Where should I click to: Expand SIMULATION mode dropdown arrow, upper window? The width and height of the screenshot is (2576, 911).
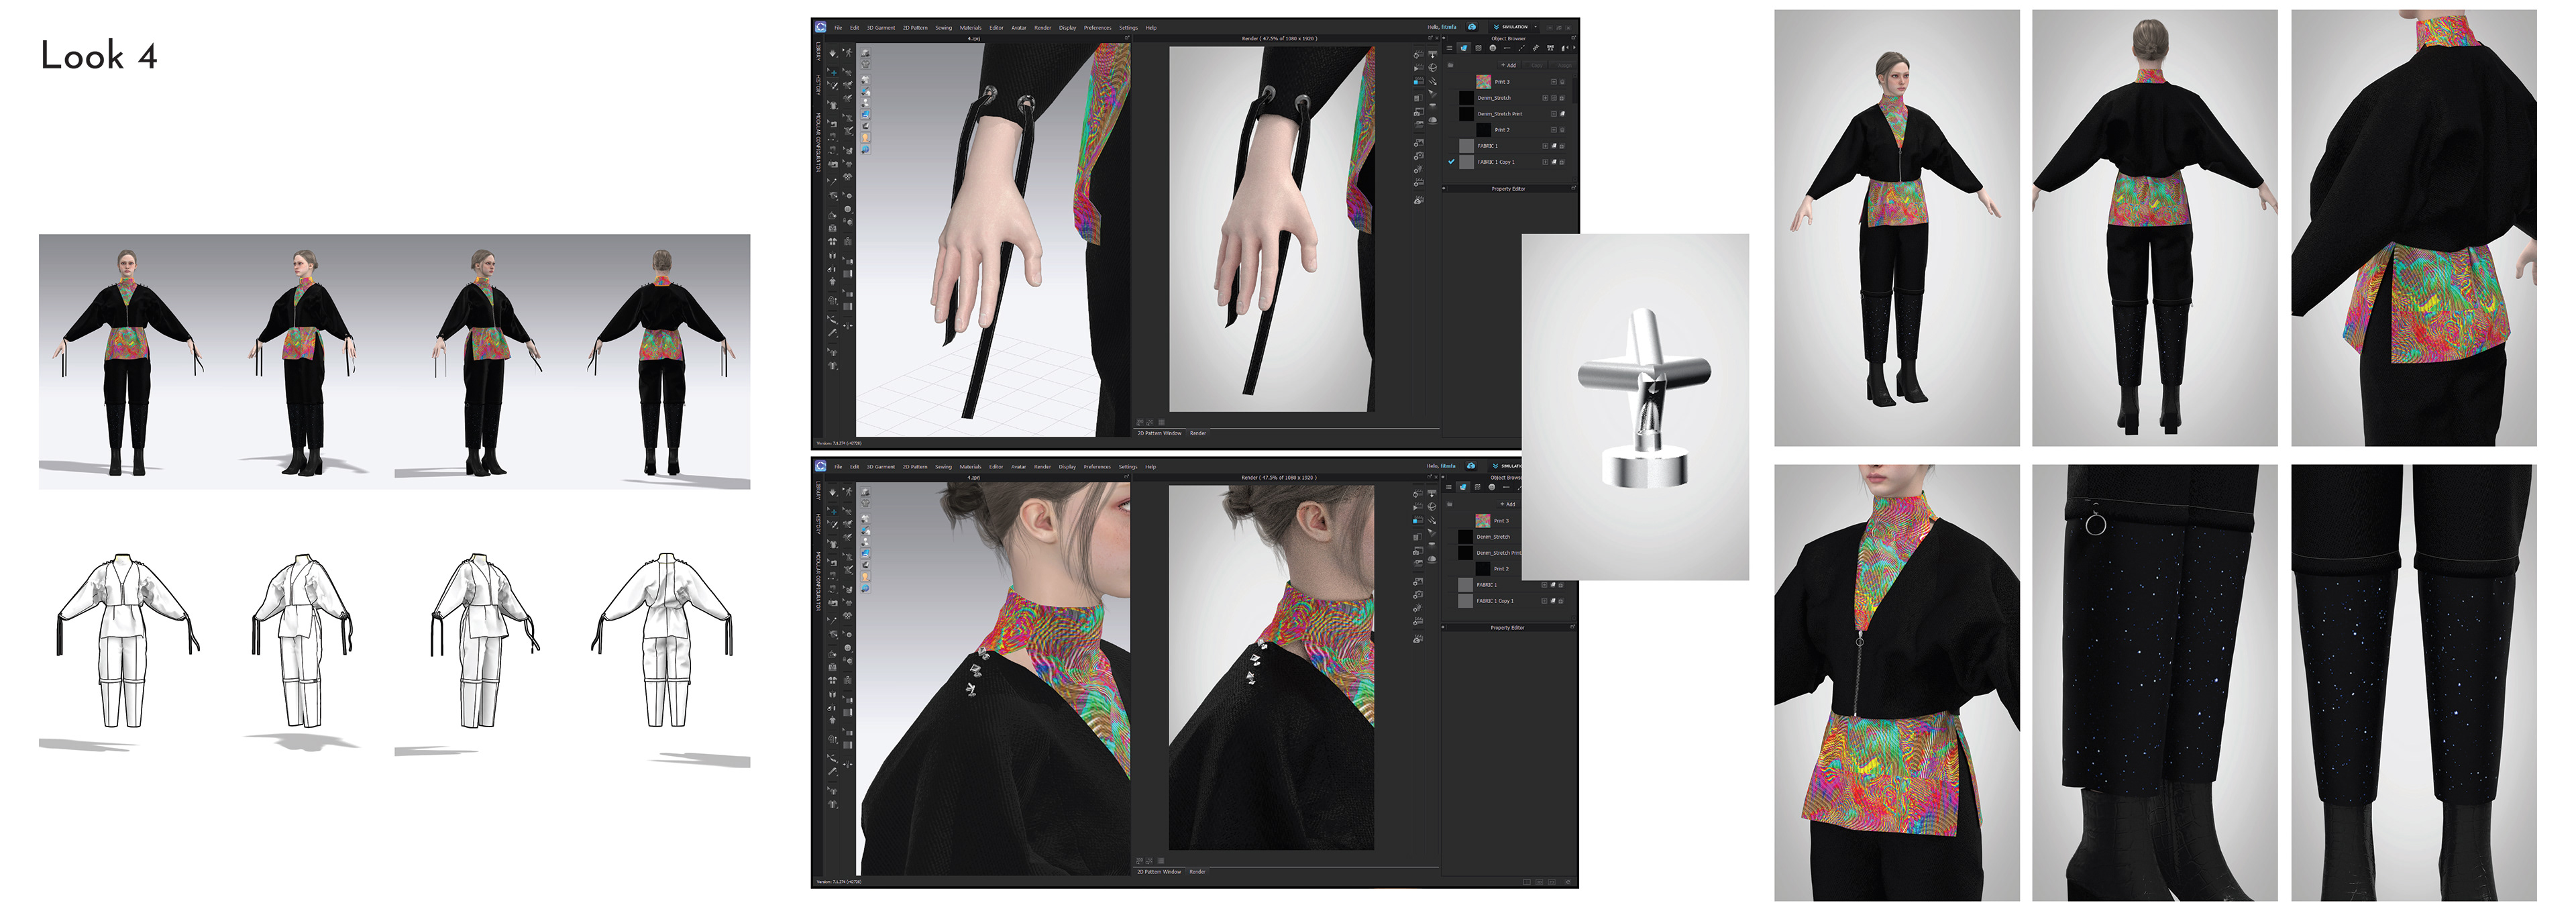[x=1536, y=27]
